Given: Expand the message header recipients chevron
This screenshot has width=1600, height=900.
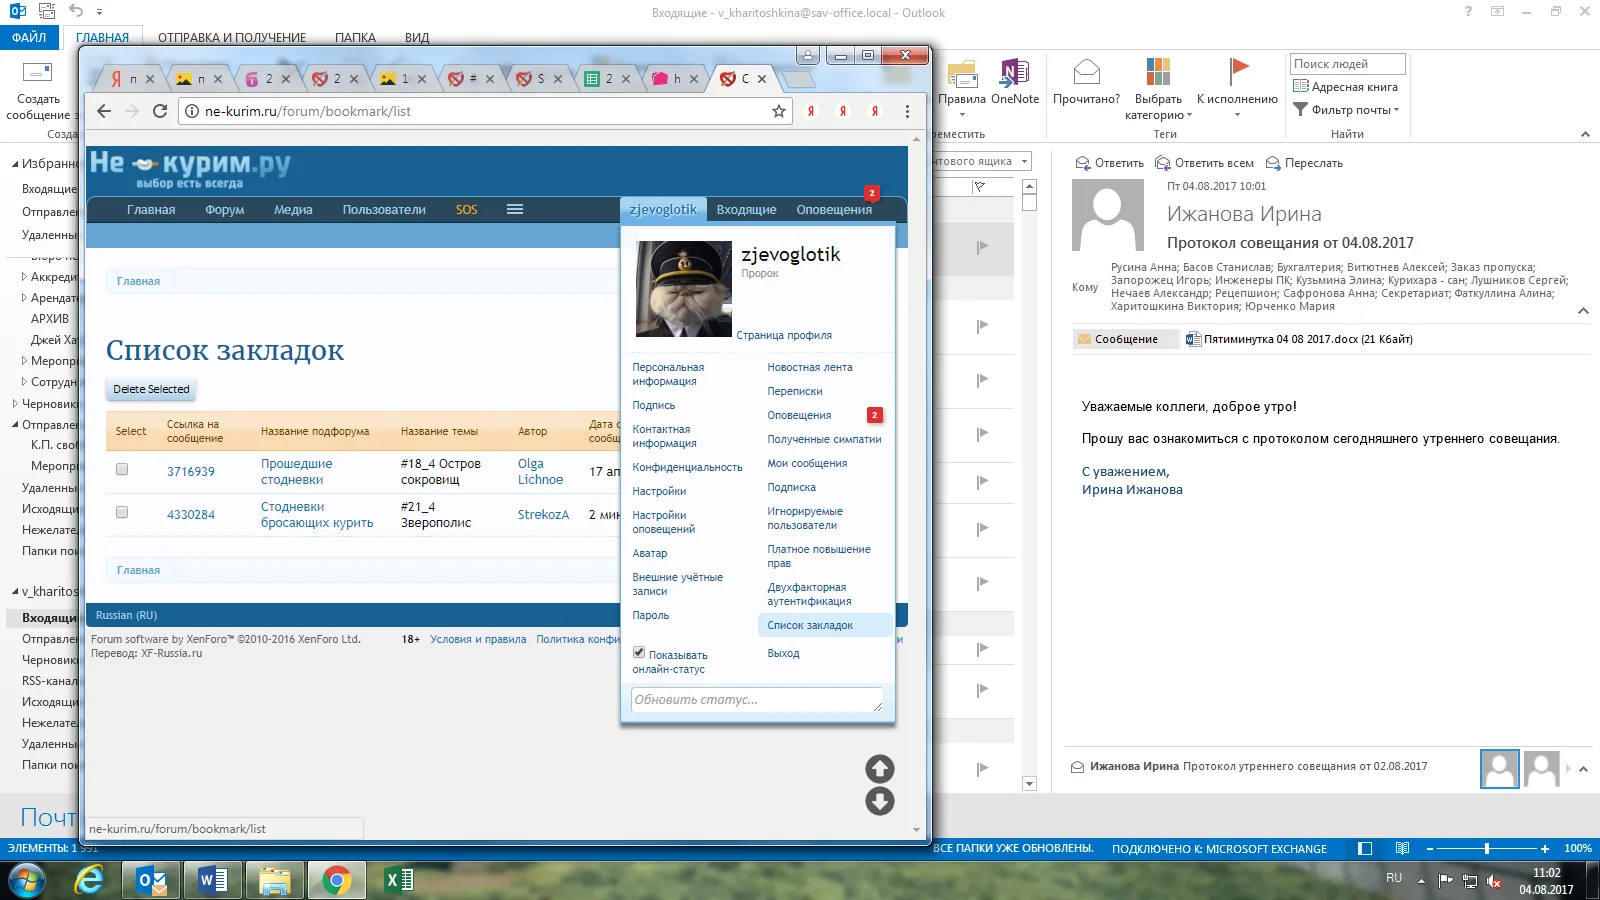Looking at the screenshot, I should (x=1583, y=311).
